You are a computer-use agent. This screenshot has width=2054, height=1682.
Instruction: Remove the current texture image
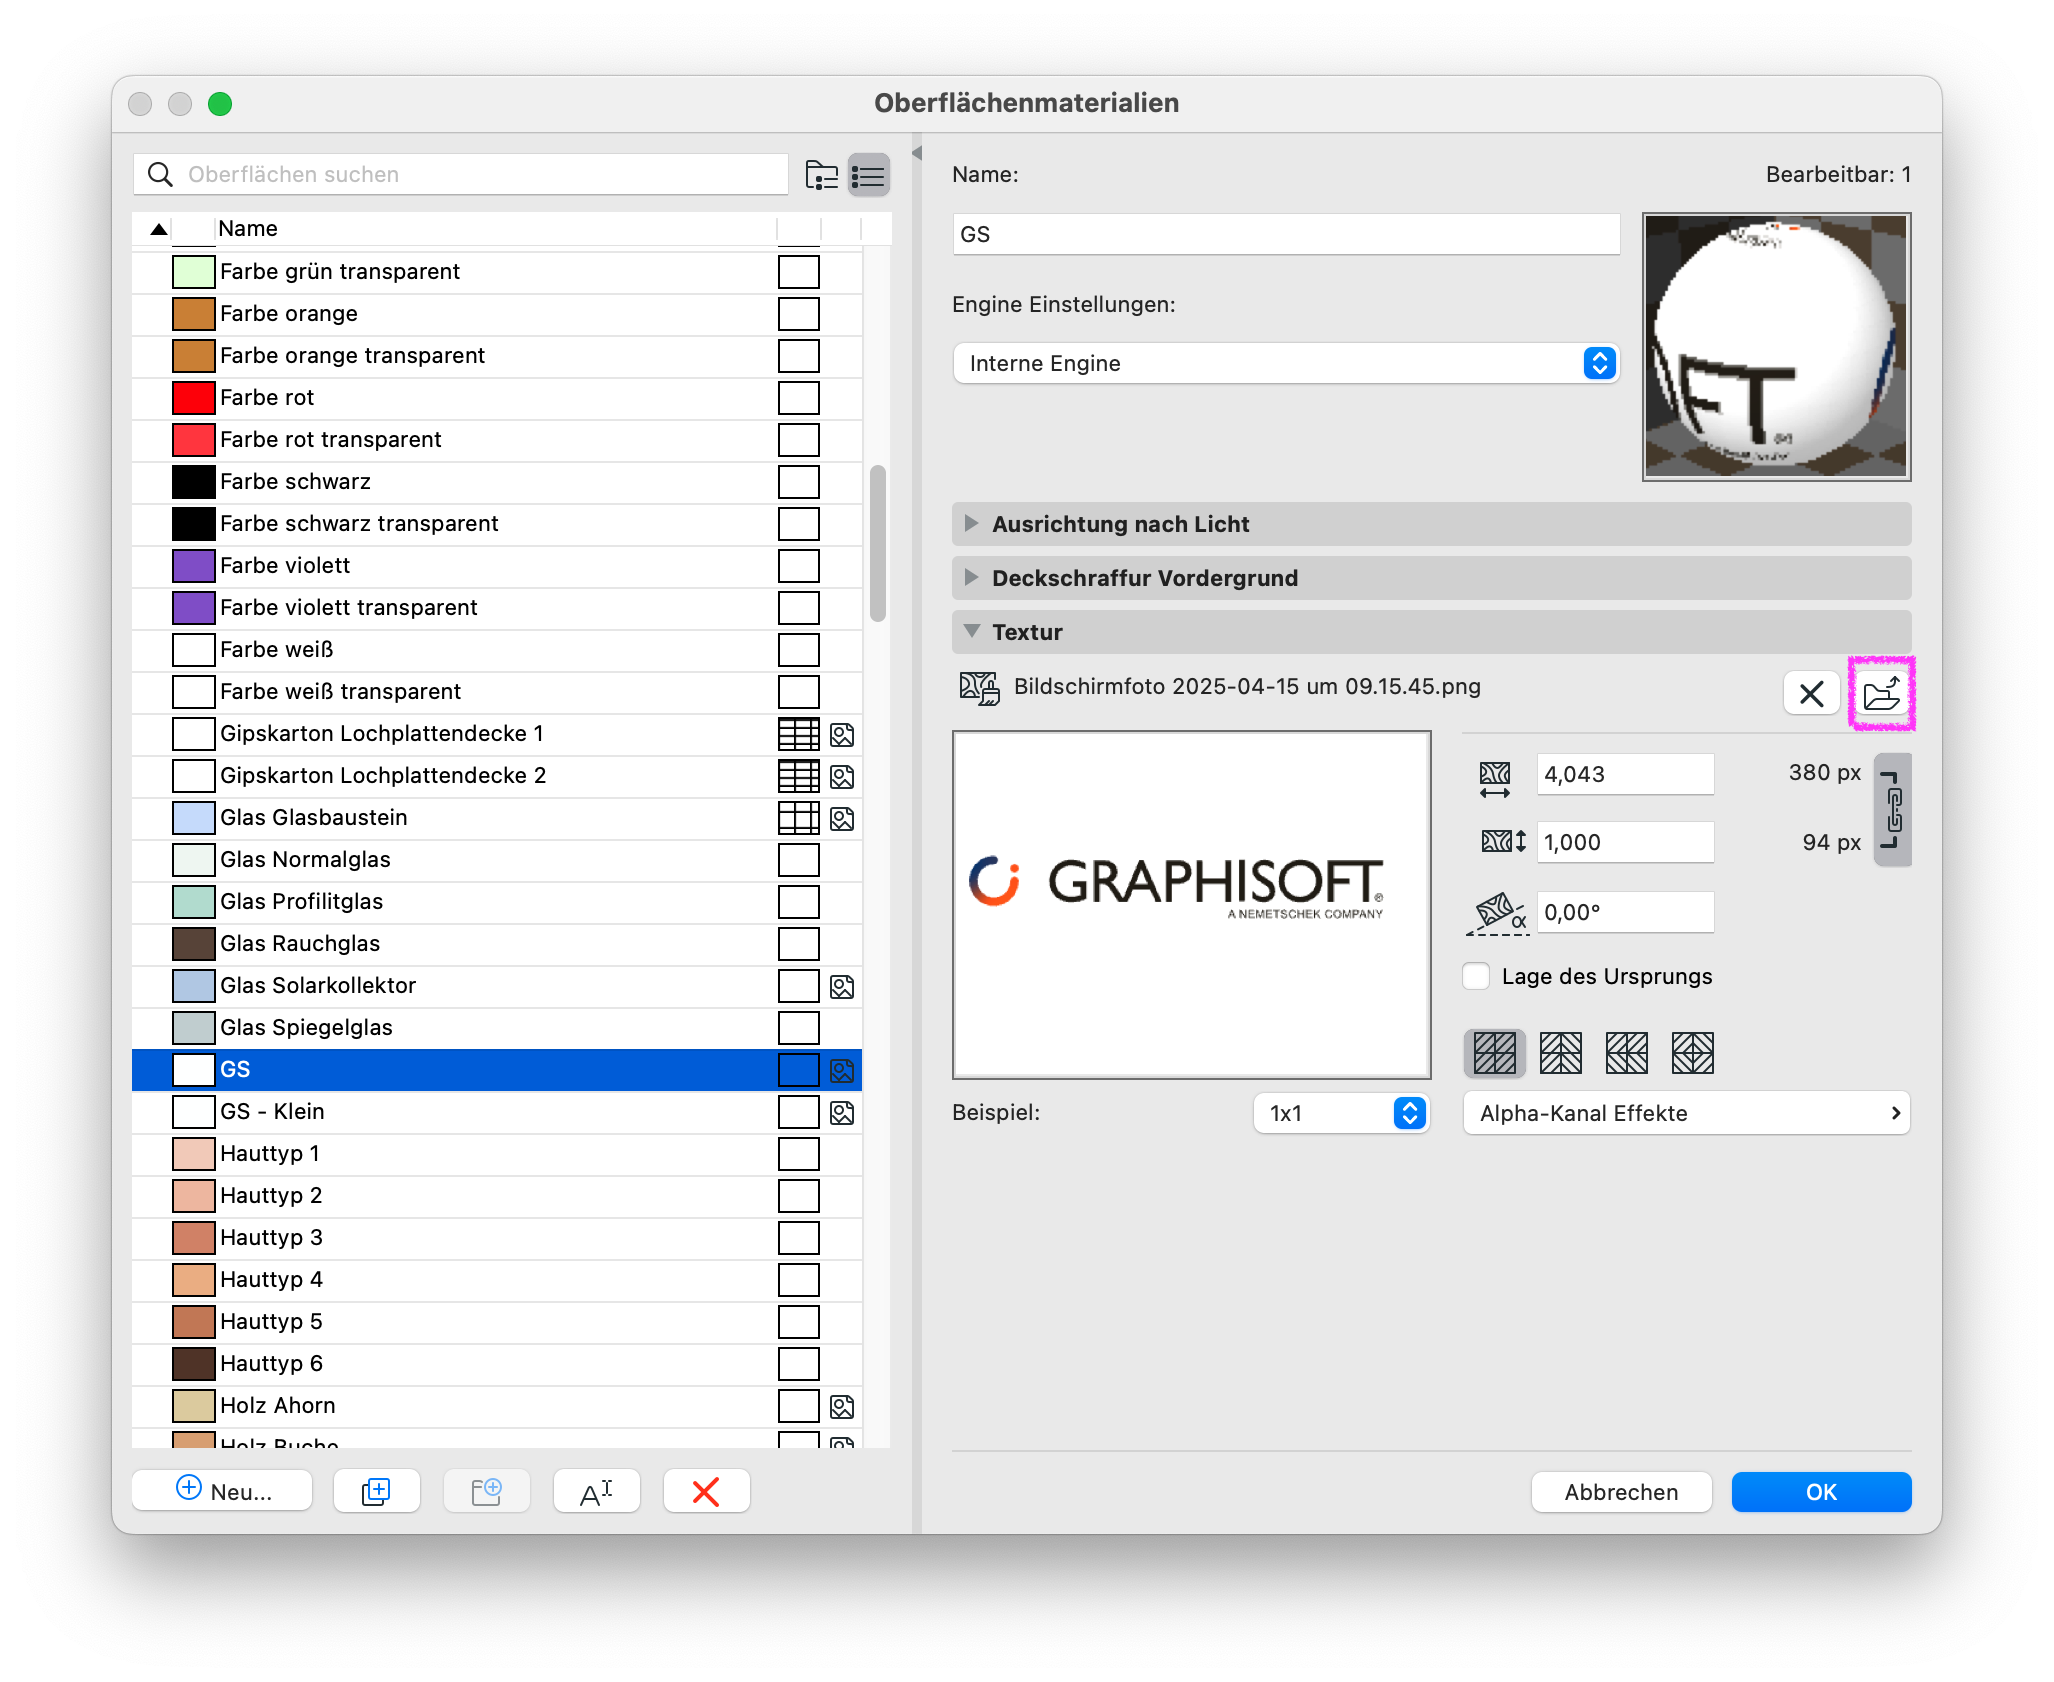pyautogui.click(x=1811, y=693)
